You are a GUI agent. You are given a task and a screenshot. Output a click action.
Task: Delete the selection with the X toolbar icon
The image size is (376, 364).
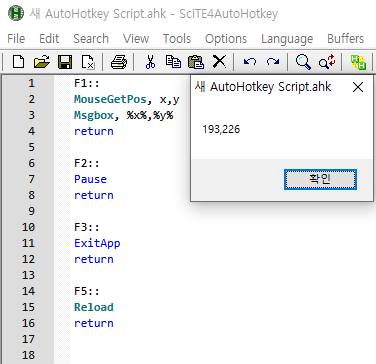(219, 62)
